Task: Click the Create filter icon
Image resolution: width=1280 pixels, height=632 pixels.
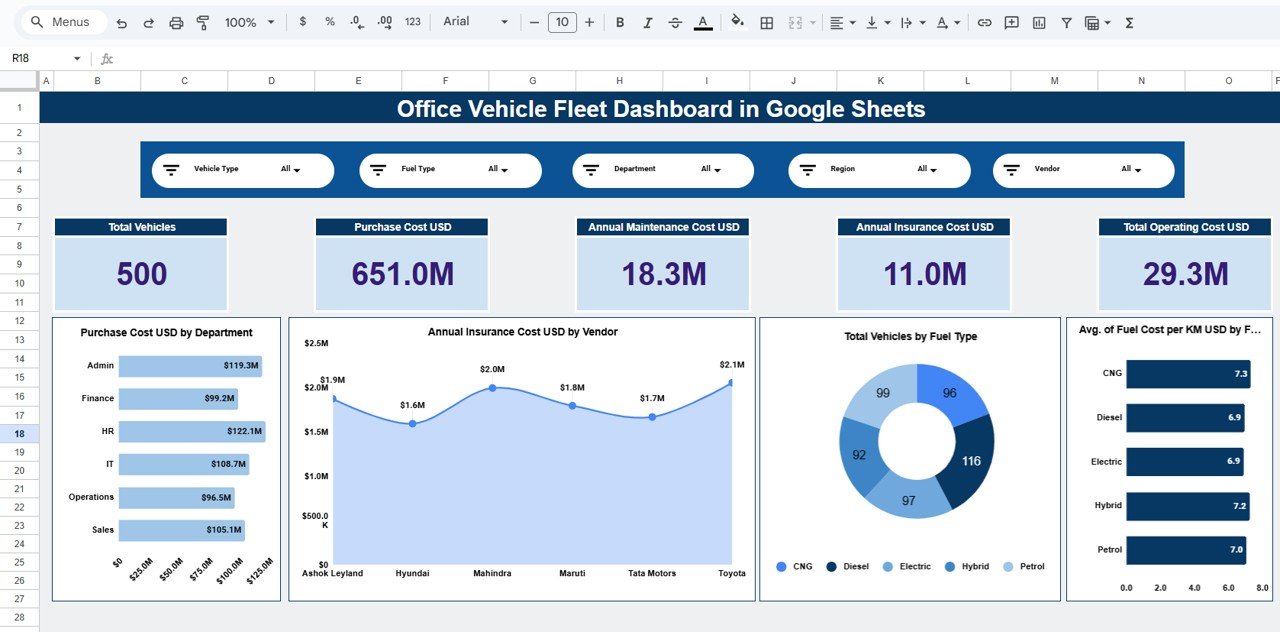Action: click(x=1067, y=21)
